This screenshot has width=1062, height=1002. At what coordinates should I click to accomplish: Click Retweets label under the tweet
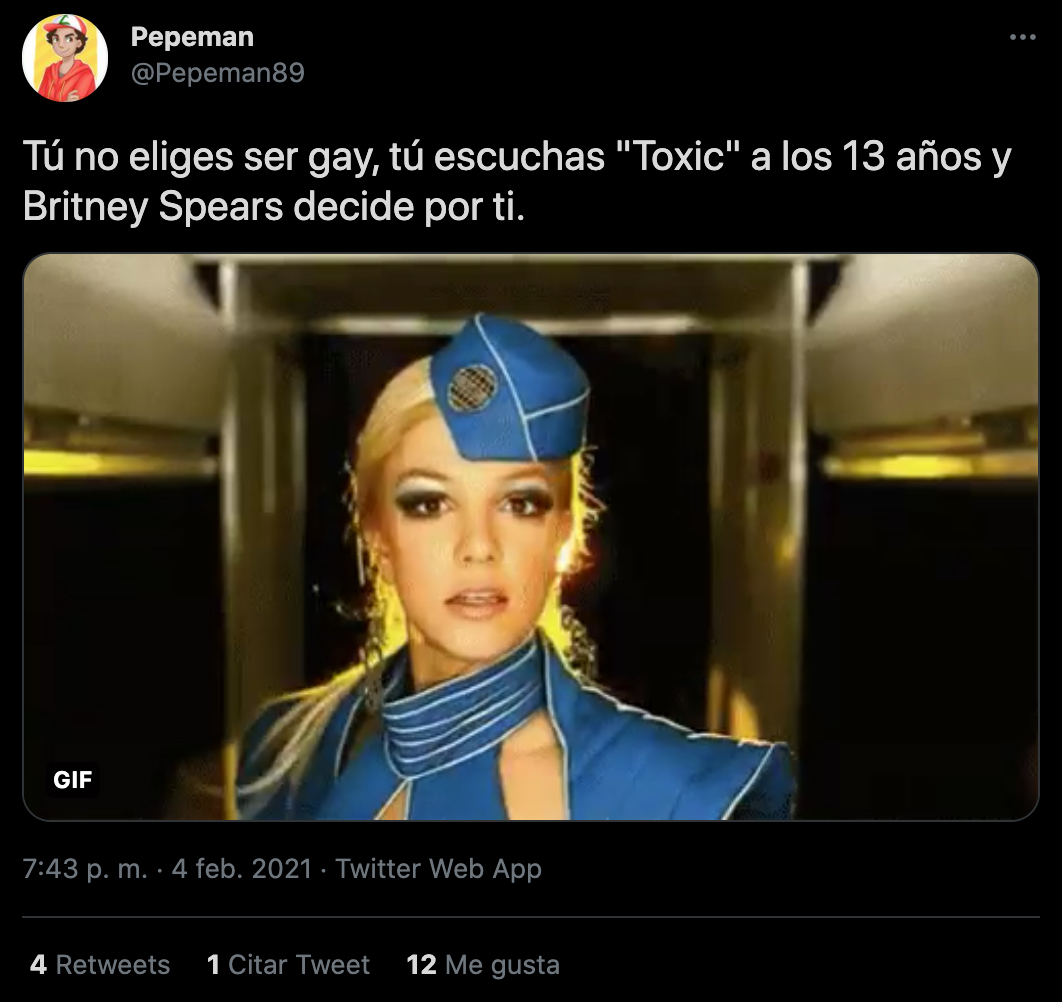(x=110, y=964)
